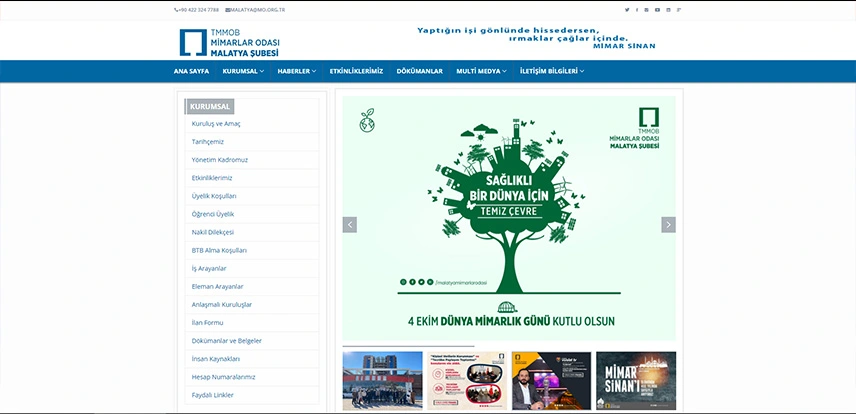Click the Twitter icon in top bar
The image size is (856, 414).
tap(627, 9)
